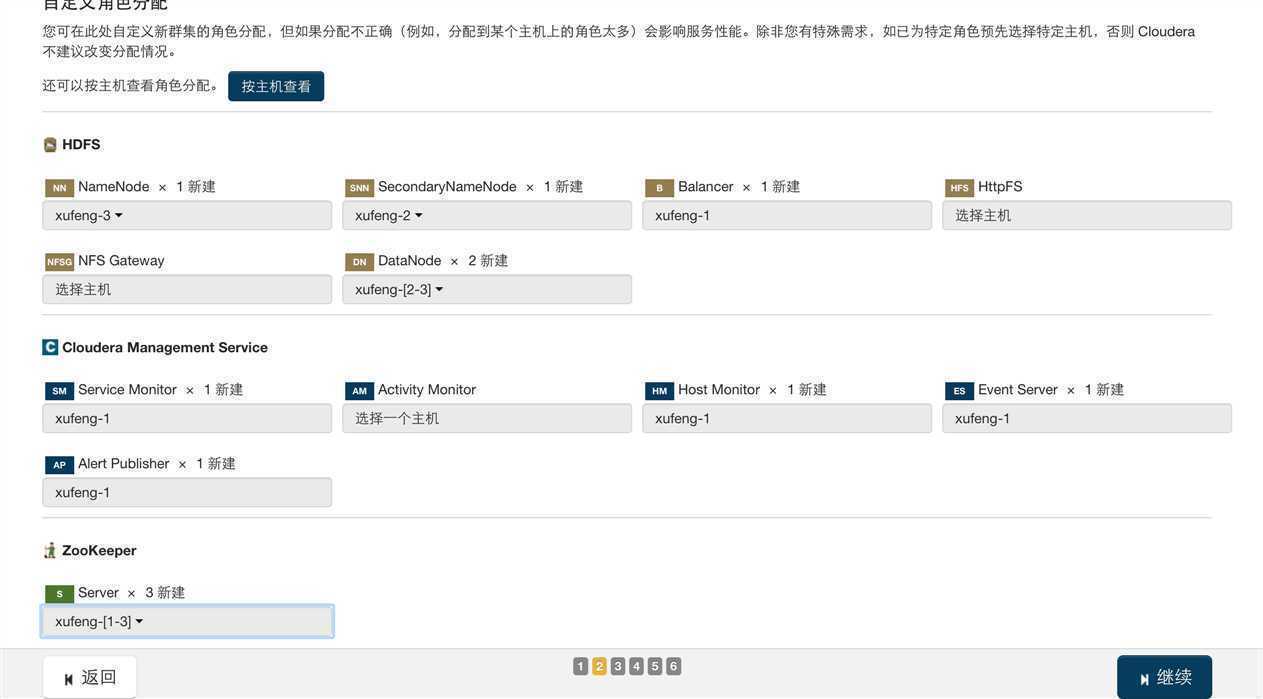Screen dimensions: 1263x699
Task: Go to wizard step 4
Action: click(636, 666)
